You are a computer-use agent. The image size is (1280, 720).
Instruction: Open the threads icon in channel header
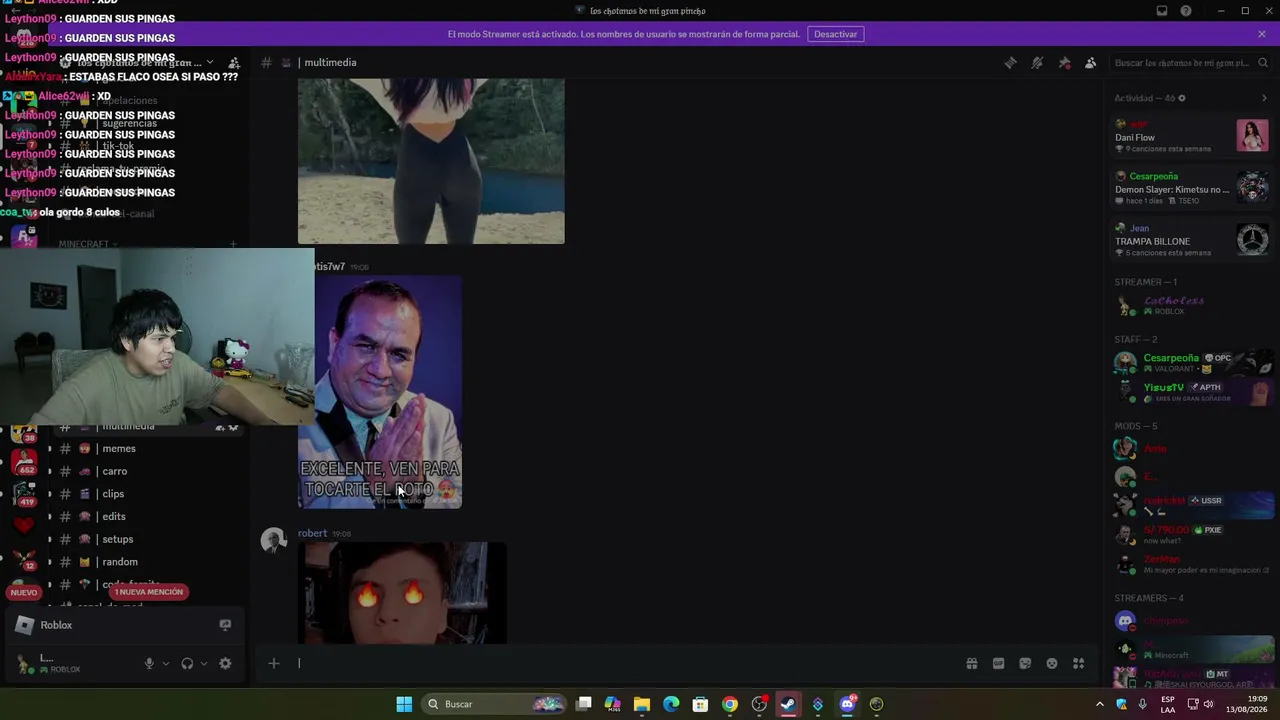pos(1010,63)
